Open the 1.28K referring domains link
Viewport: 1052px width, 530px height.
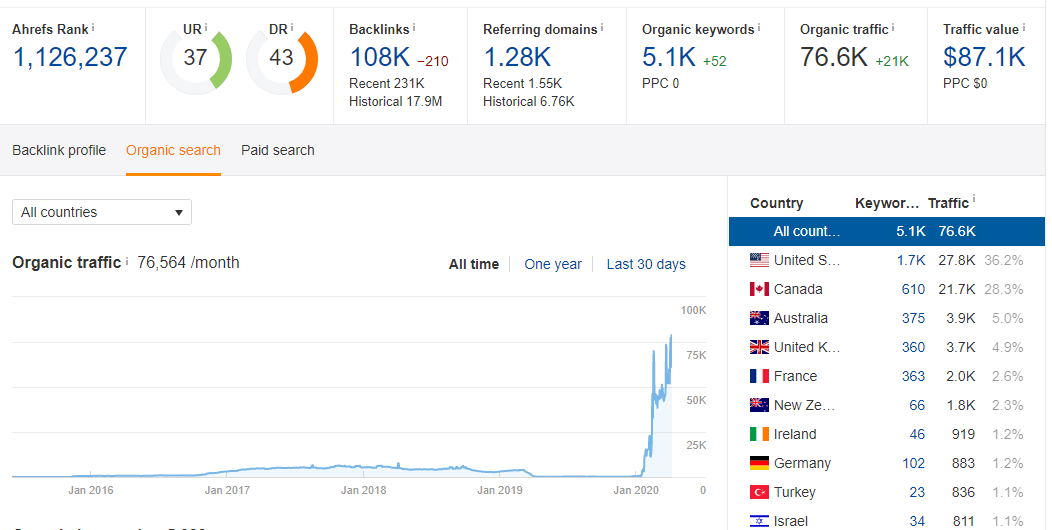(x=517, y=57)
